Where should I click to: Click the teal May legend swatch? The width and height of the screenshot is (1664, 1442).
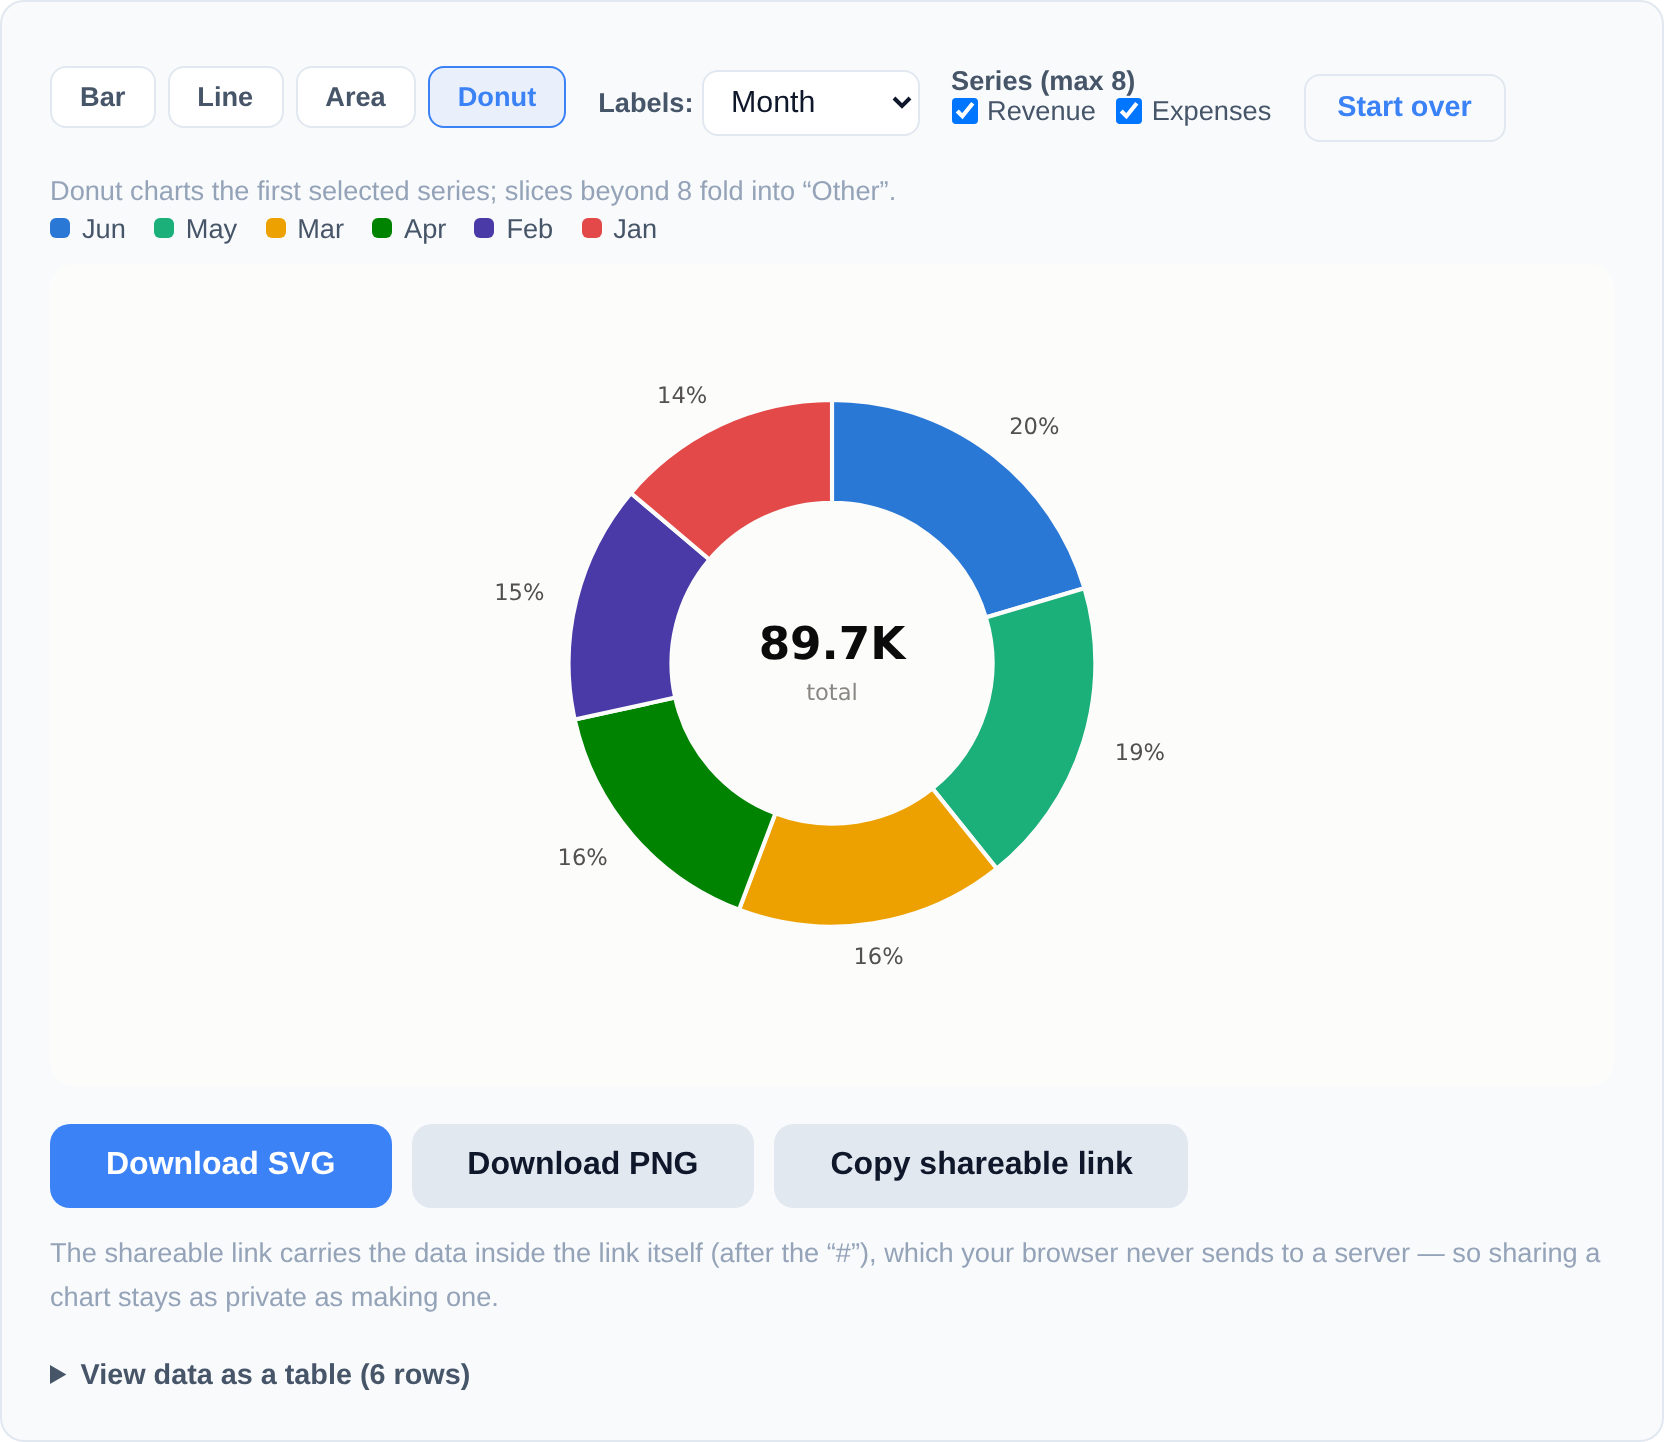click(164, 228)
